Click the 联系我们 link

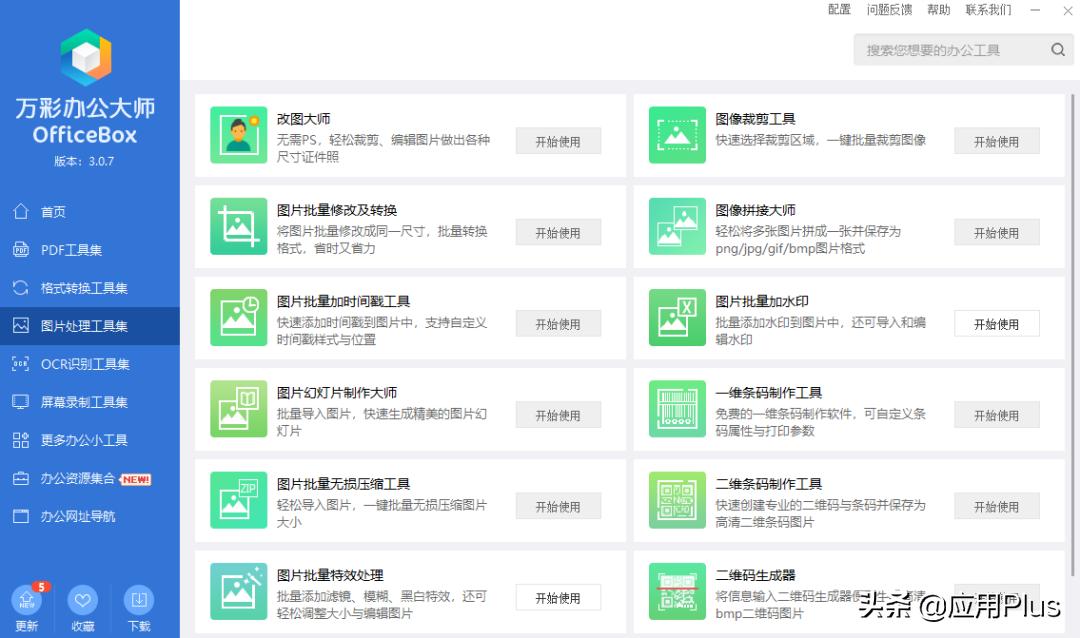click(990, 10)
